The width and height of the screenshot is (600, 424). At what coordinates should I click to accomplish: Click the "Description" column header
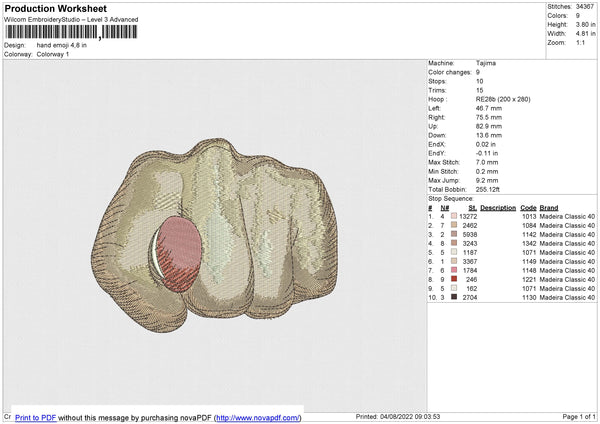click(498, 208)
